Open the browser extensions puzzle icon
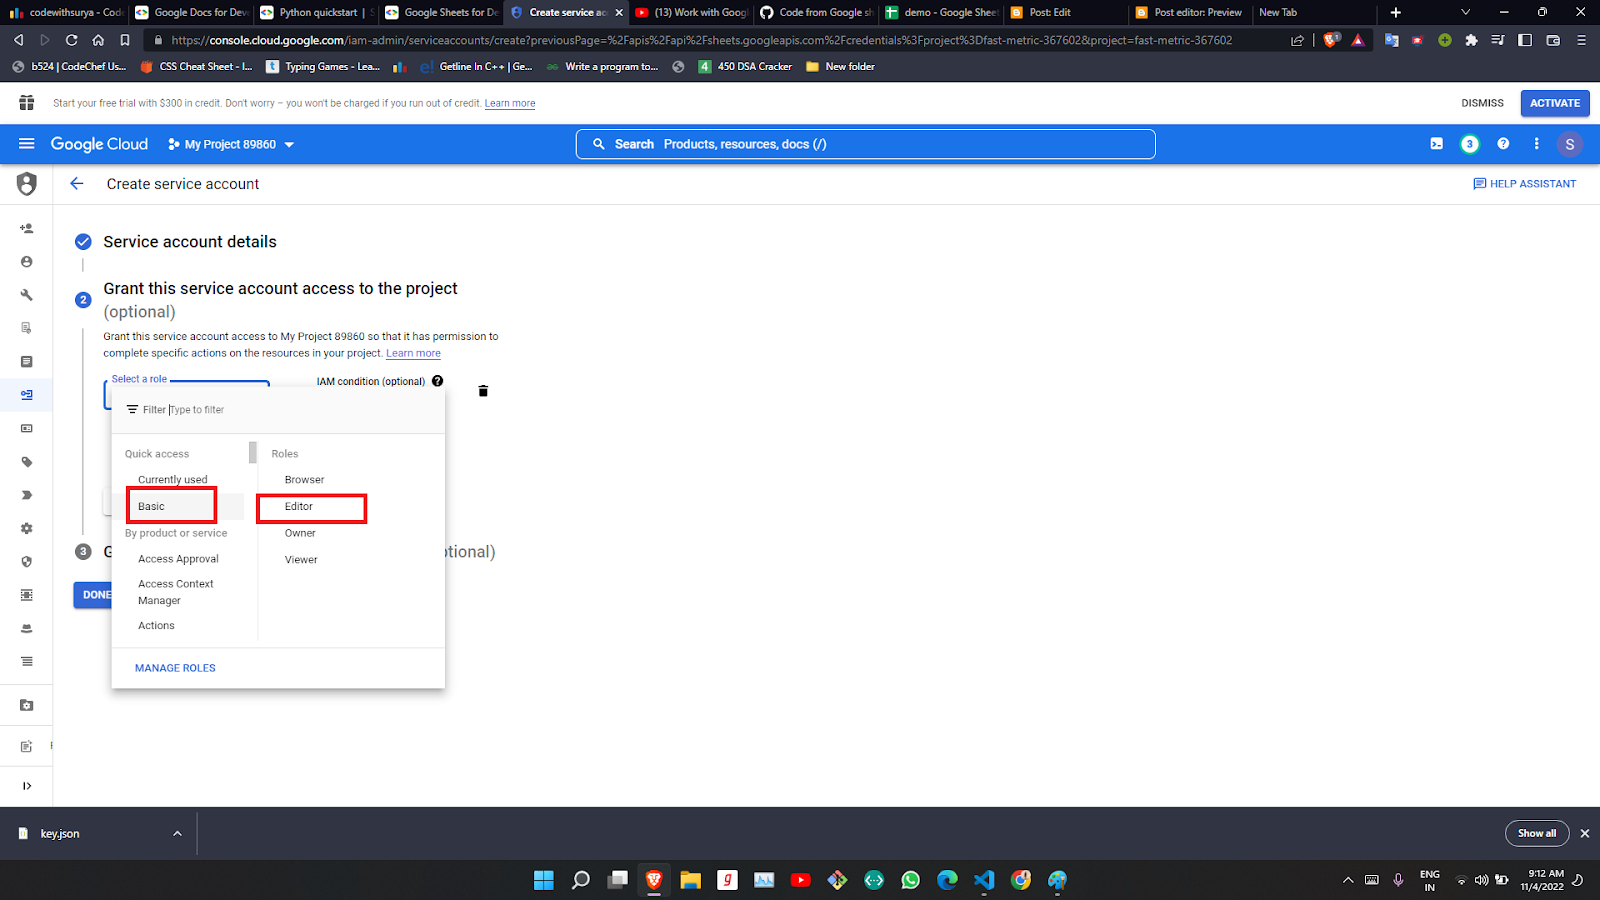This screenshot has width=1600, height=900. point(1471,40)
